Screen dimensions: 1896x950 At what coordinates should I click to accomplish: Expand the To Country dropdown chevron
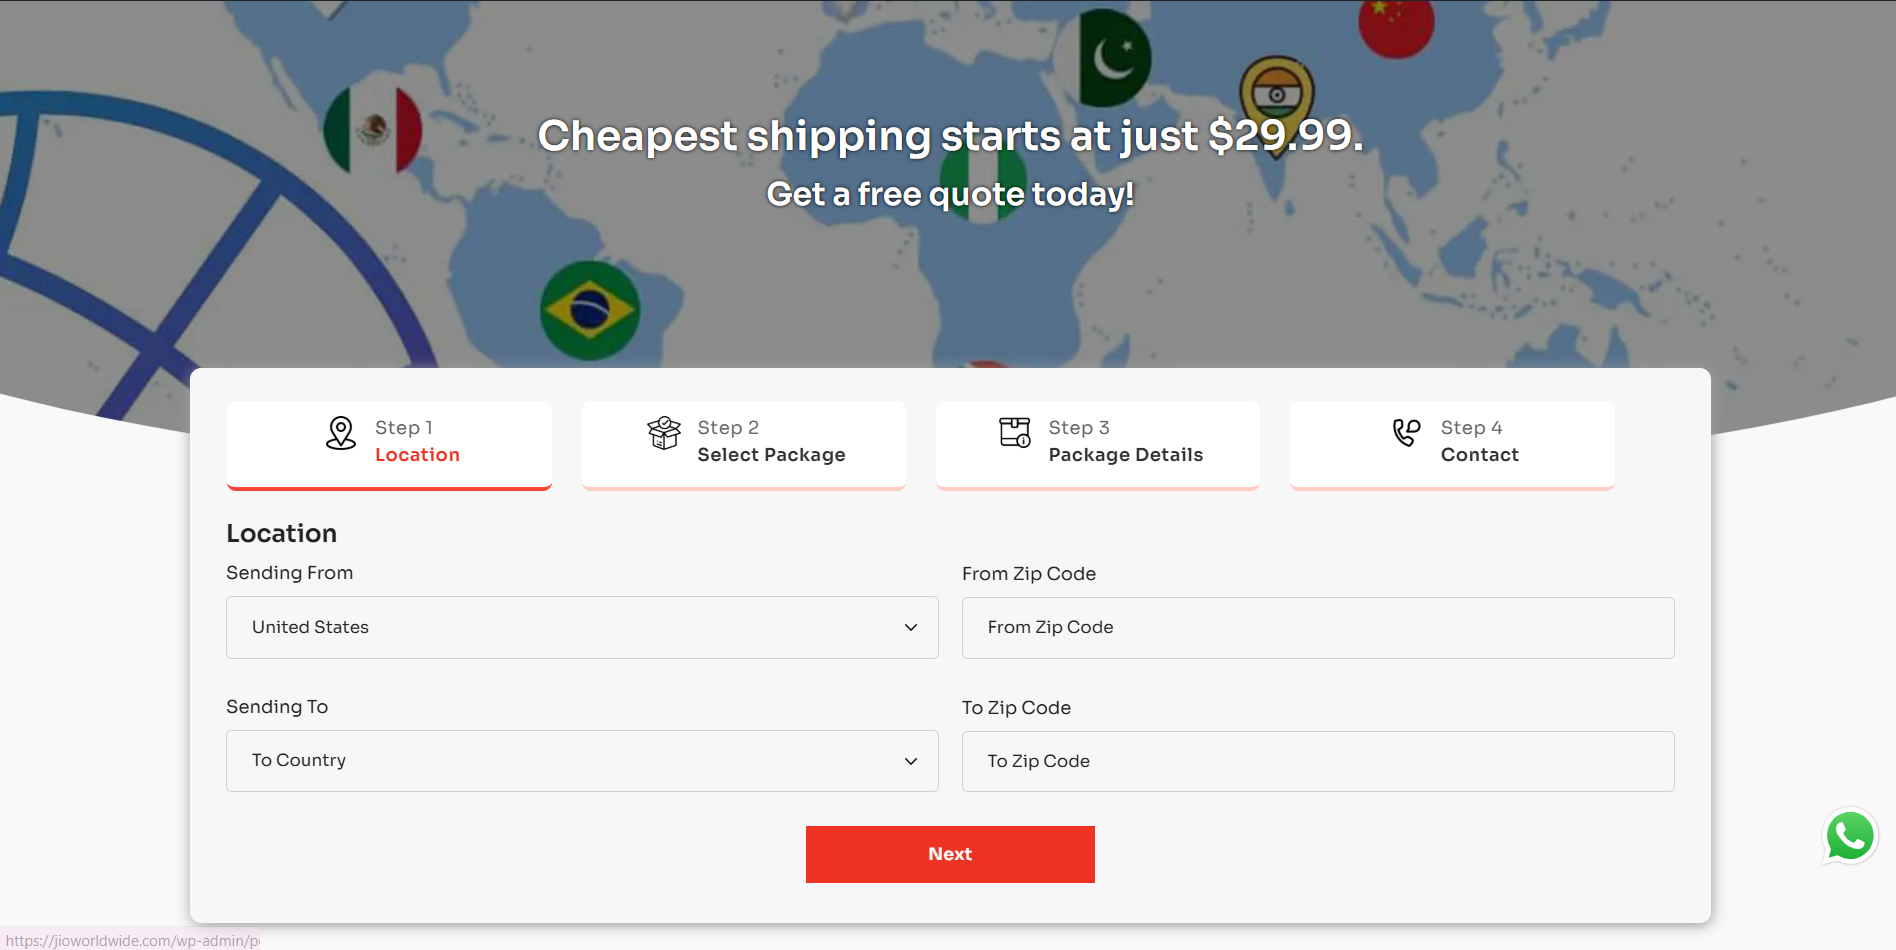point(911,761)
